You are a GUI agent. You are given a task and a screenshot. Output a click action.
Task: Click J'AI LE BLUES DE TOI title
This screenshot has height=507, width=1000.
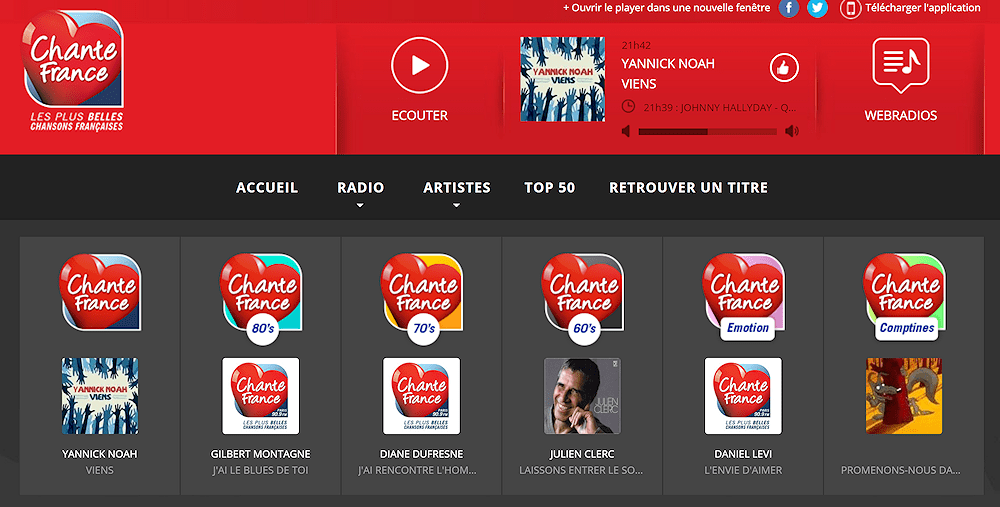click(x=261, y=470)
